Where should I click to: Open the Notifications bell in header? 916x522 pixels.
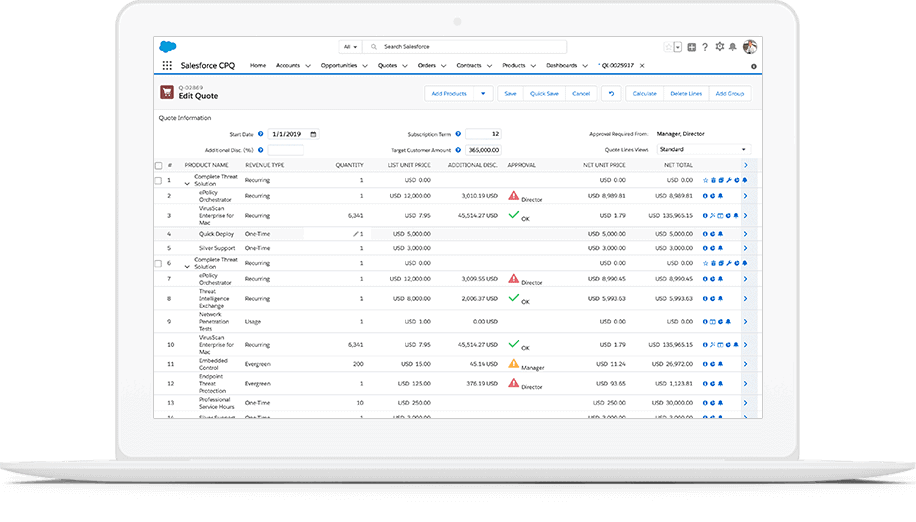point(733,47)
